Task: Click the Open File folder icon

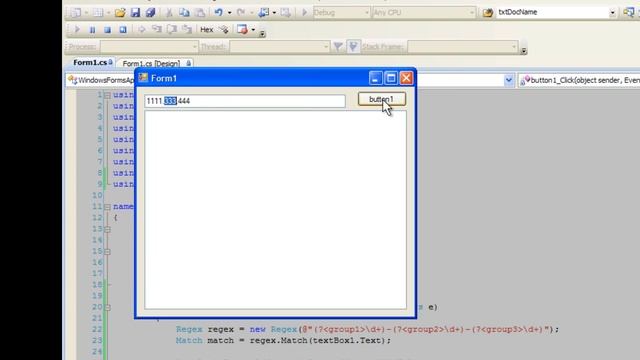Action: 120,13
